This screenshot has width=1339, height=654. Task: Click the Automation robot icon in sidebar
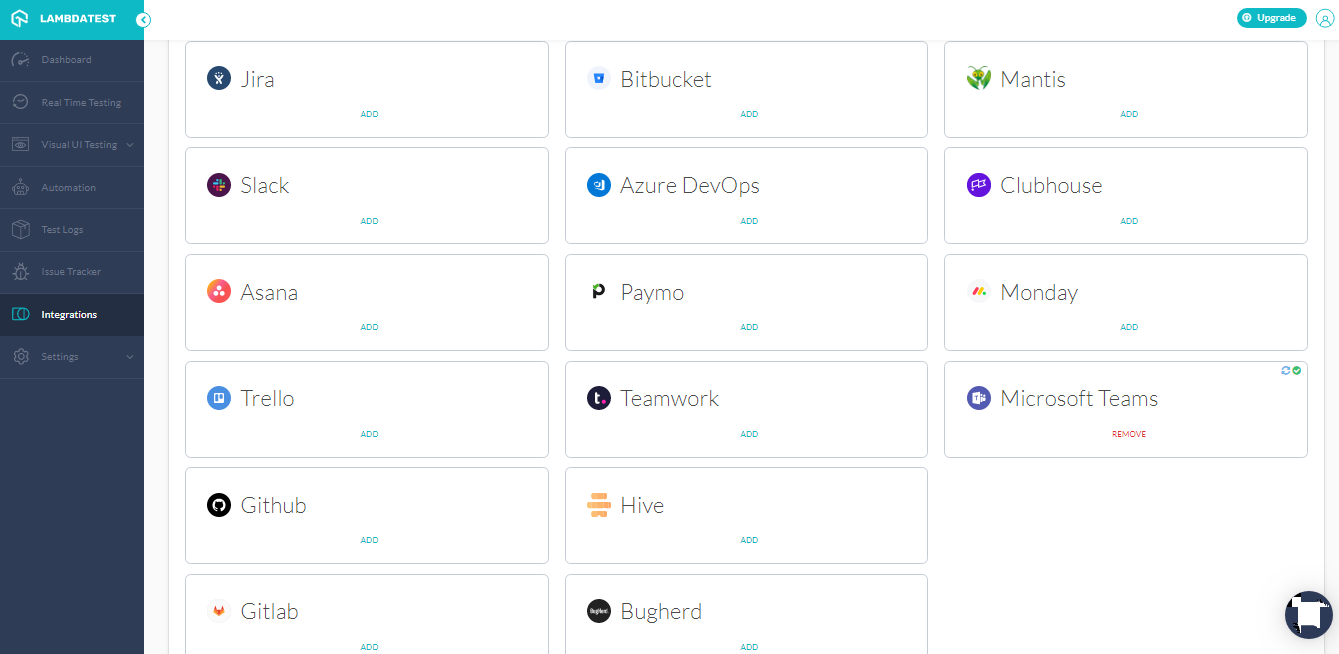click(x=20, y=187)
